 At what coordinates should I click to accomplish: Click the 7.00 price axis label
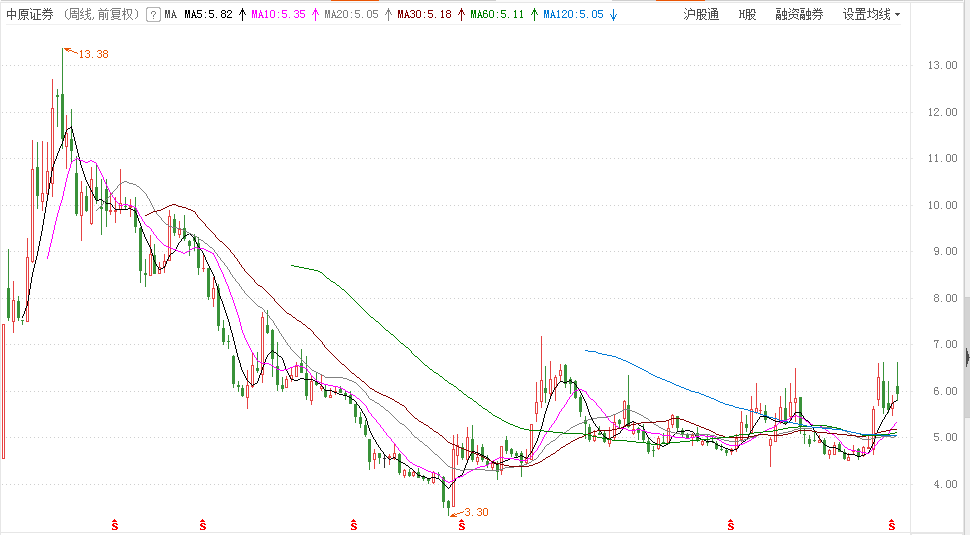945,345
